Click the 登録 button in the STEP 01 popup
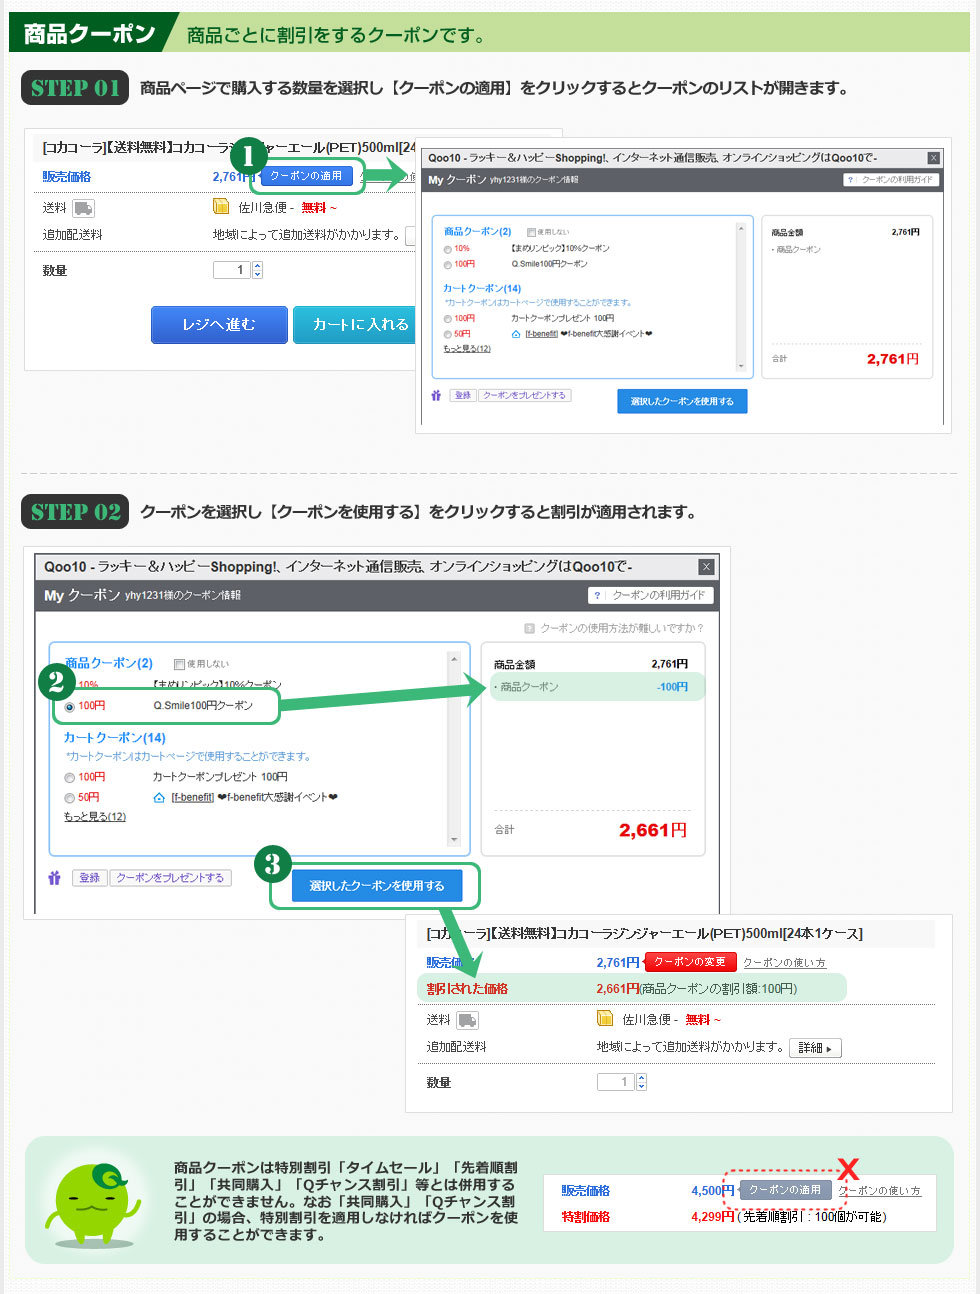This screenshot has width=980, height=1294. [x=463, y=395]
